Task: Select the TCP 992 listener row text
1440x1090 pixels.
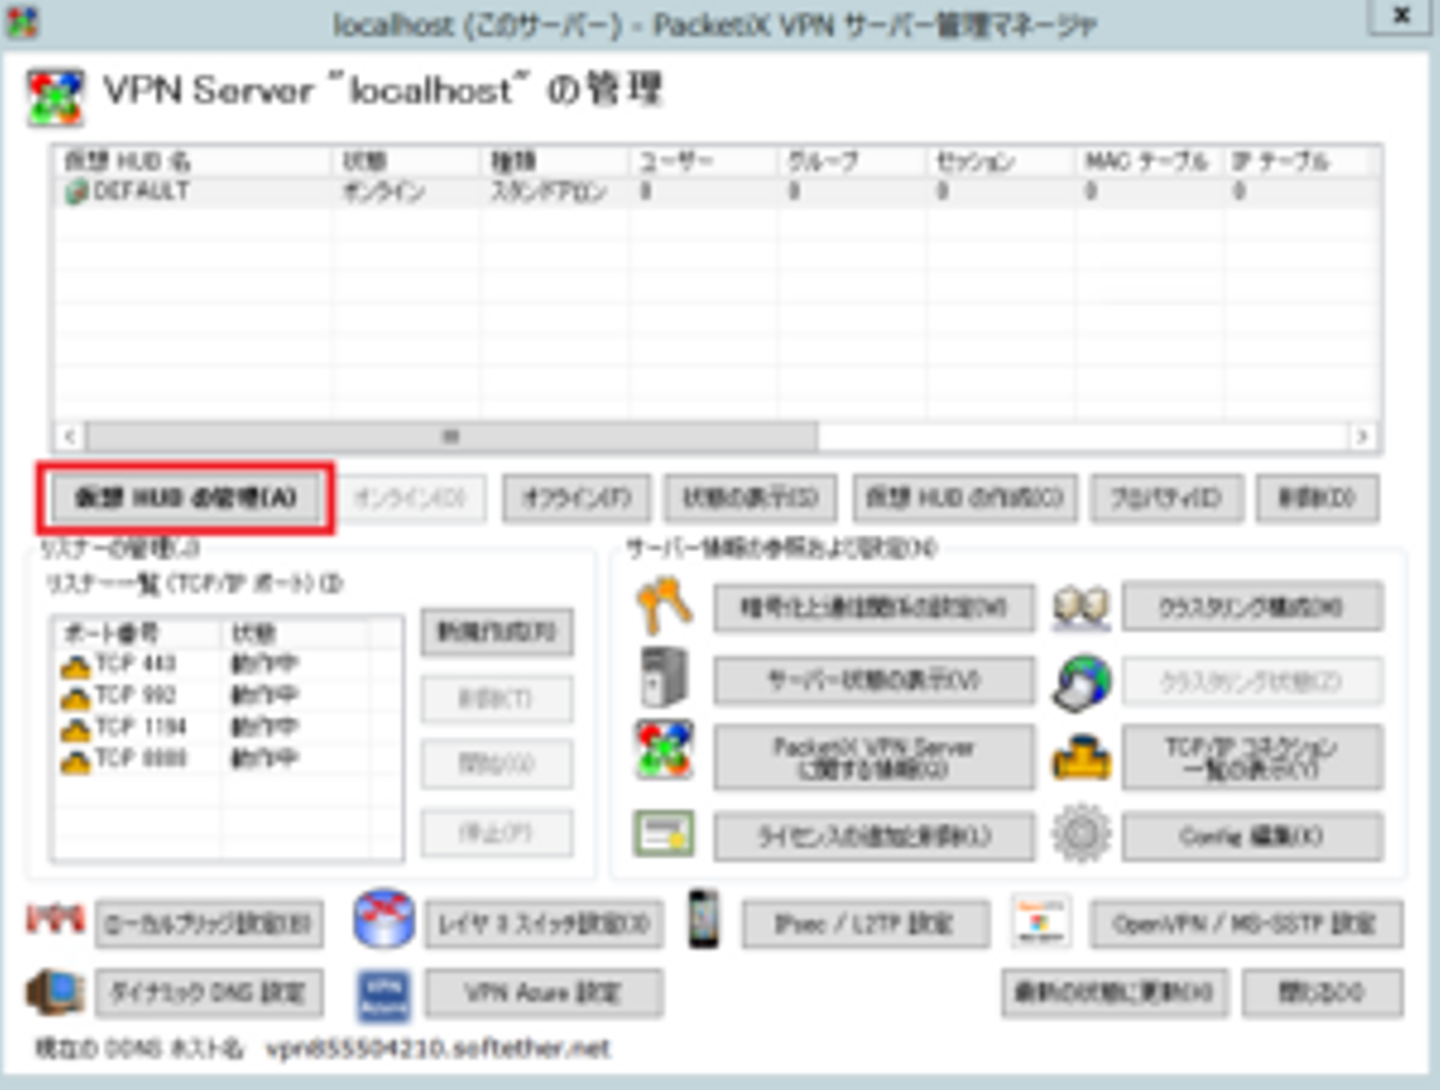Action: (136, 695)
